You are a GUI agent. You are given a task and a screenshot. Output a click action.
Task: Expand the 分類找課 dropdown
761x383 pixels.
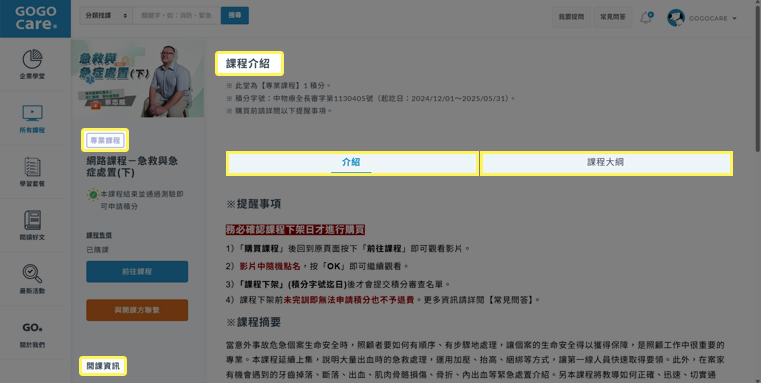click(106, 16)
